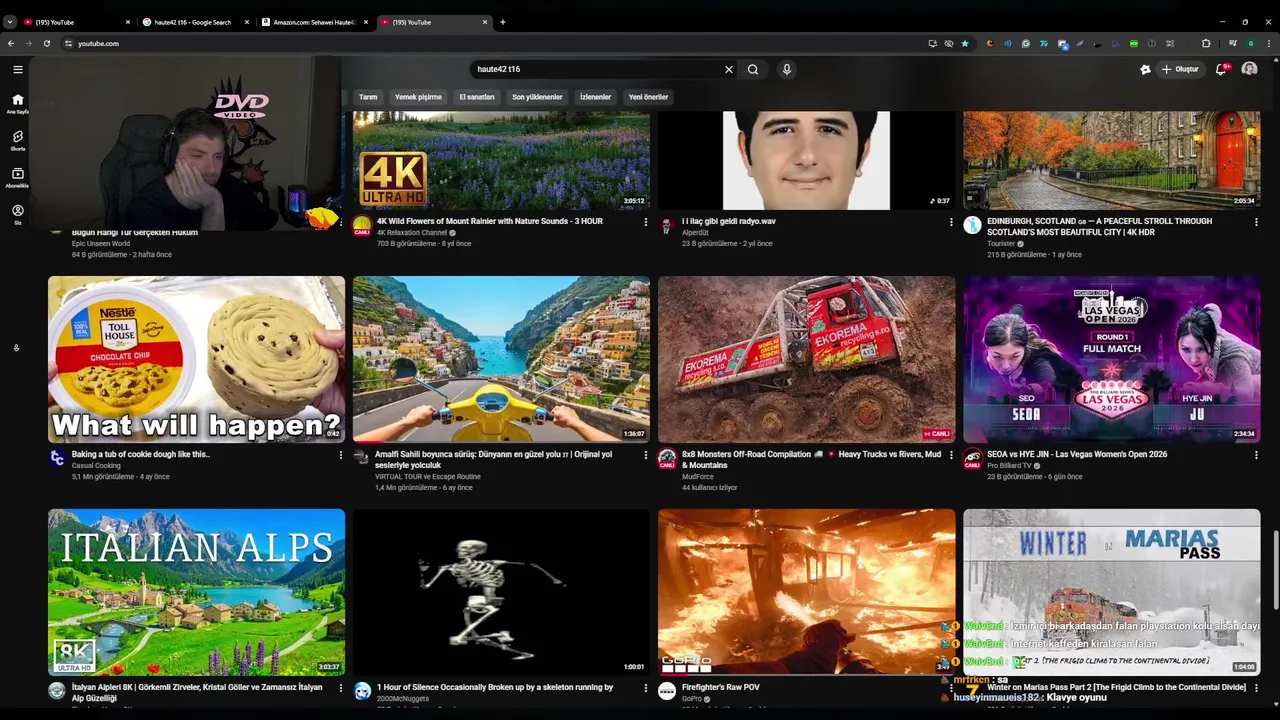
Task: Open 1 Hour of Silence skeleton video title
Action: (x=495, y=687)
